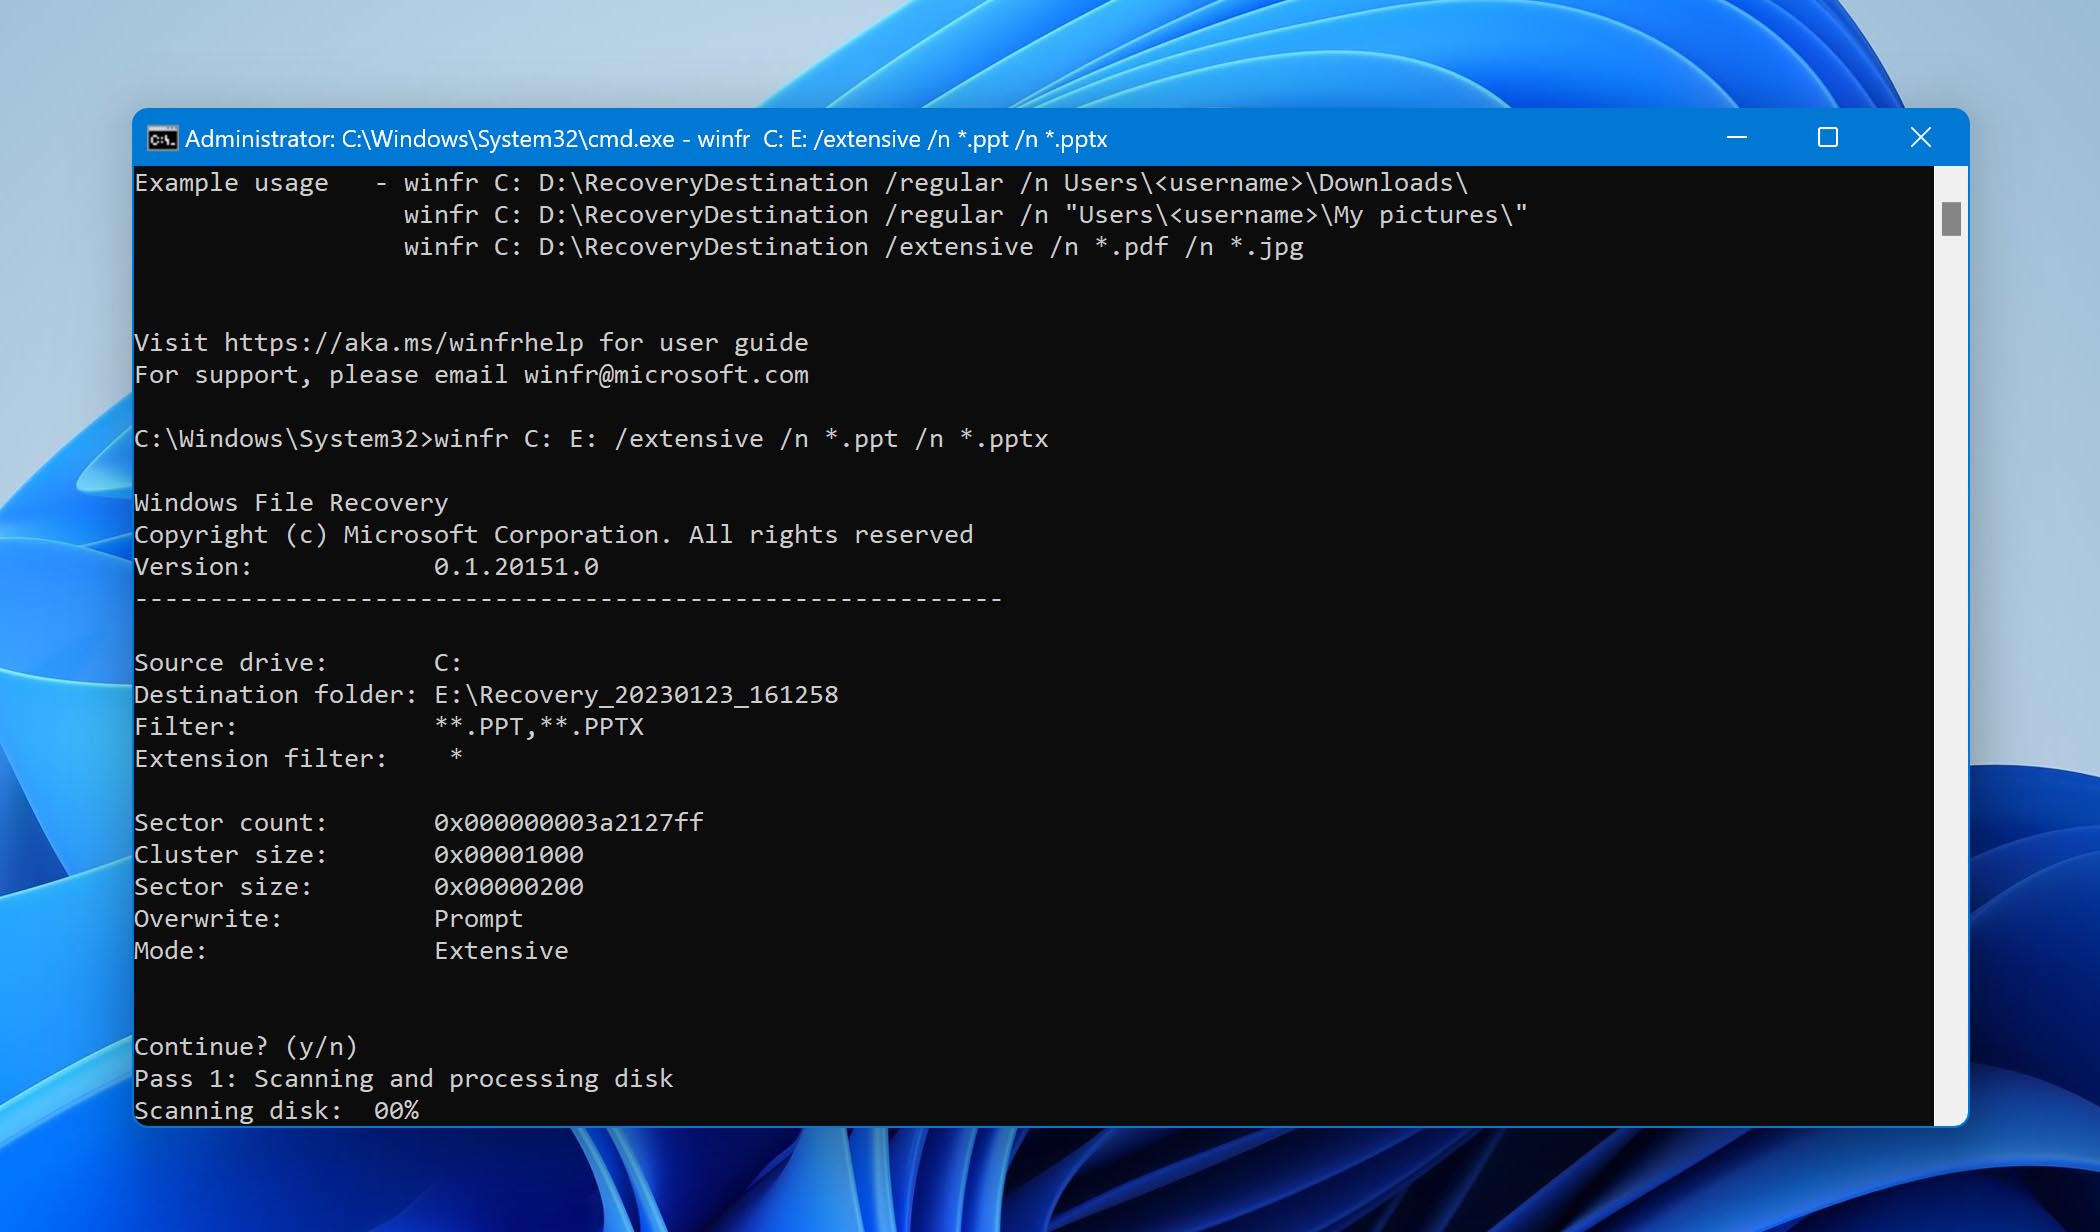Click the filter value '**.PPT,**.PPTX'
2100x1232 pixels.
(x=539, y=727)
